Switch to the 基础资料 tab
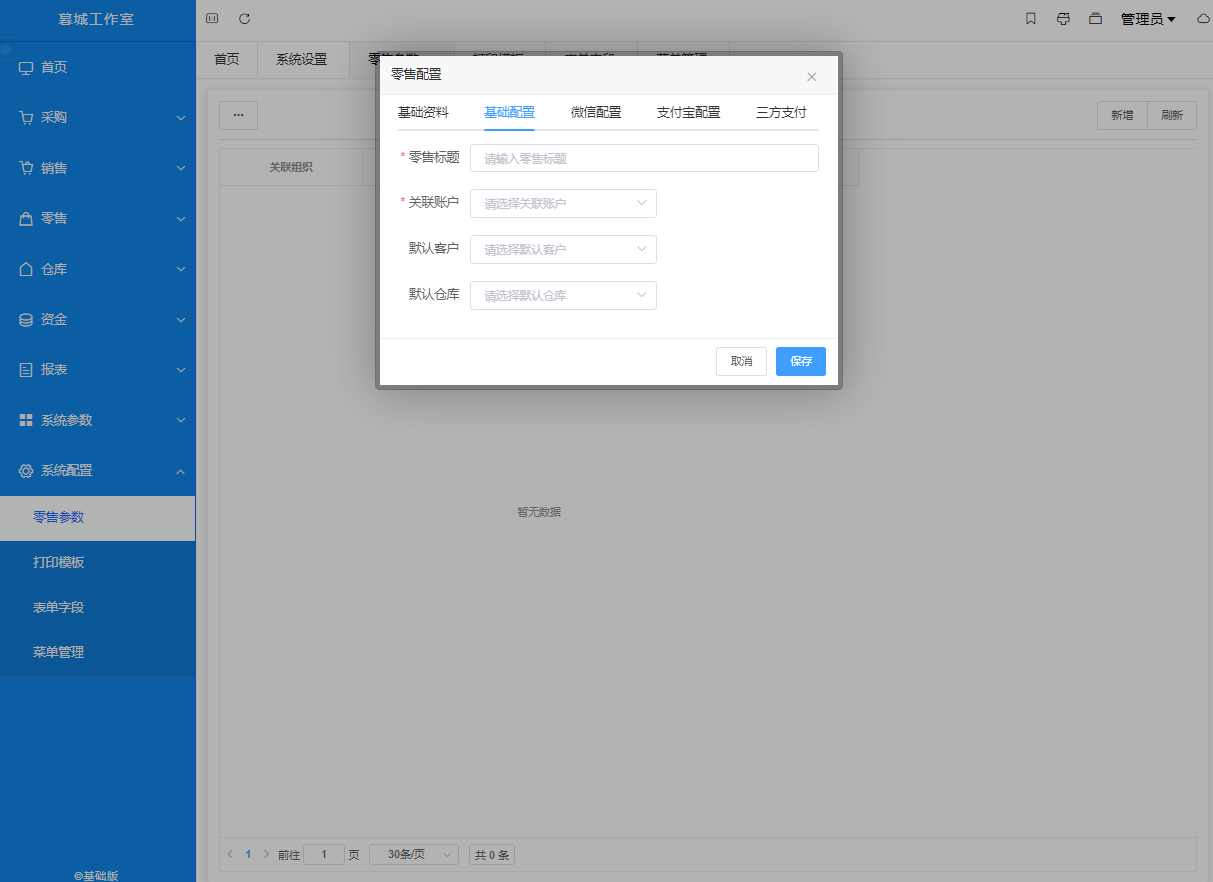Image resolution: width=1213 pixels, height=882 pixels. [423, 113]
